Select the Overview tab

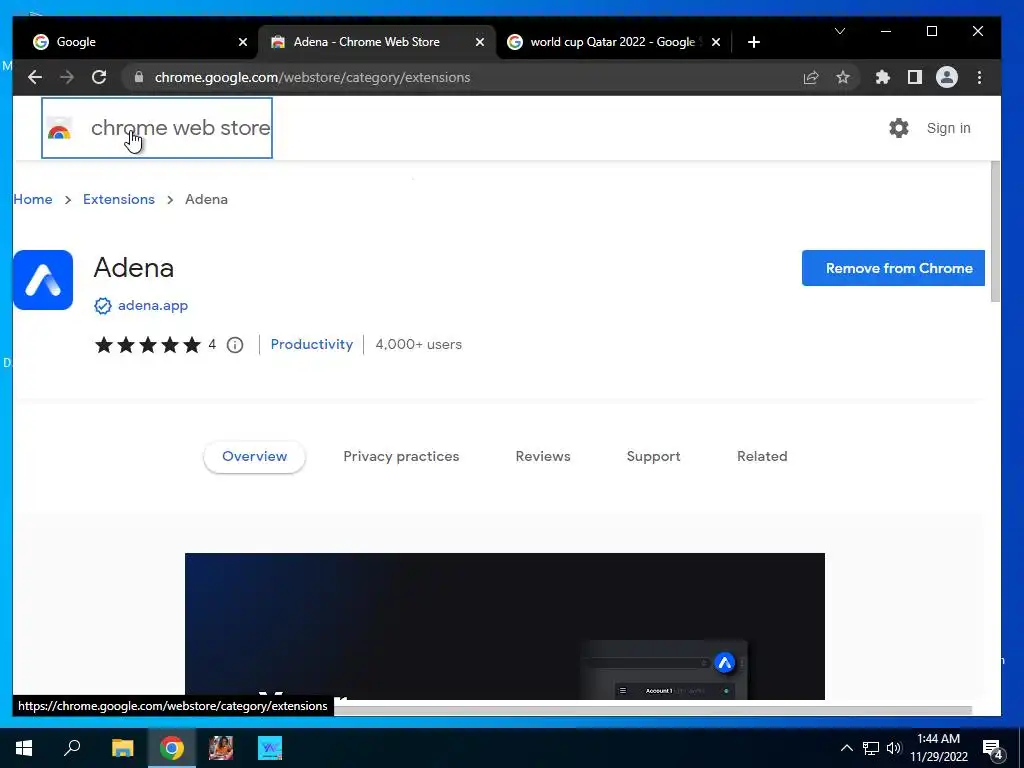(x=254, y=456)
